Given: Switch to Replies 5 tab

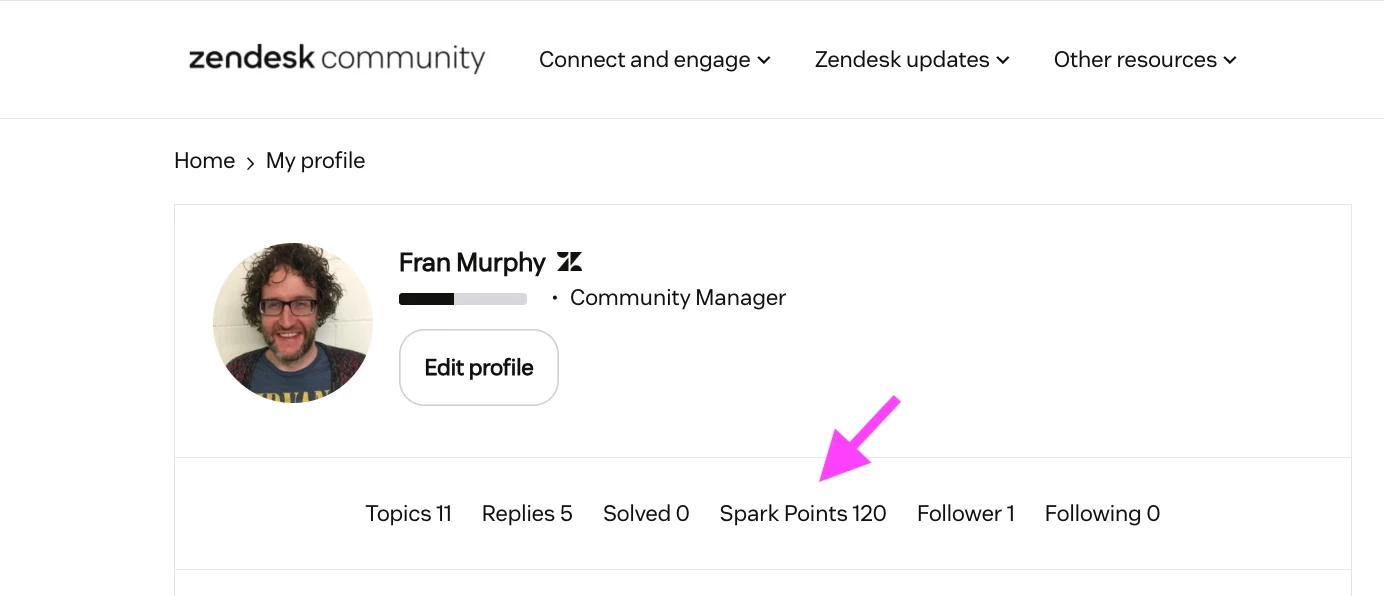Looking at the screenshot, I should (x=527, y=513).
